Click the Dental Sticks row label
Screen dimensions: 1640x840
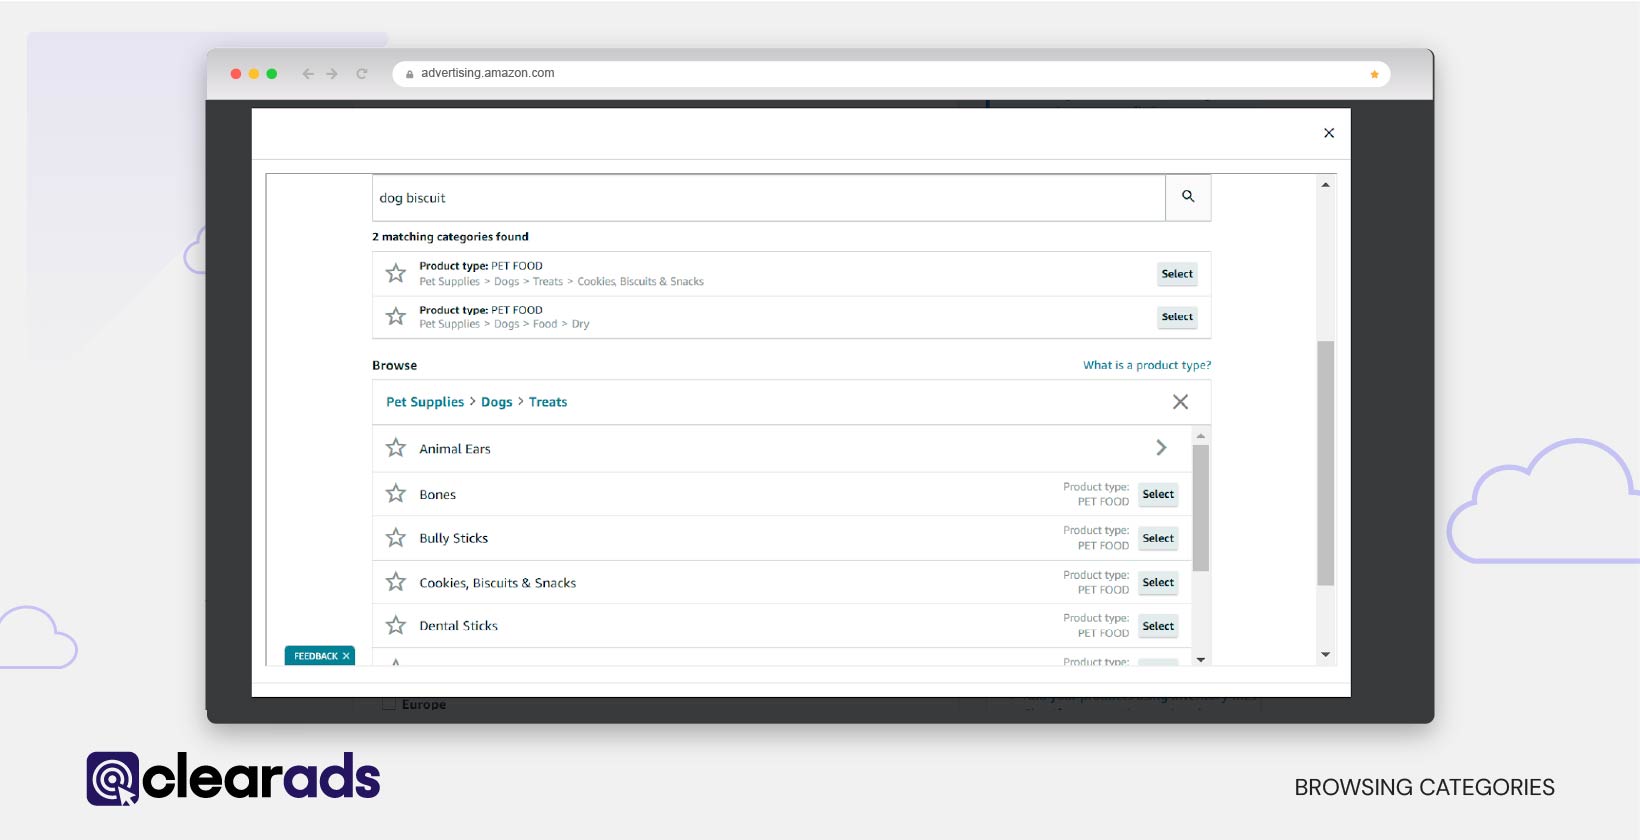click(x=458, y=626)
